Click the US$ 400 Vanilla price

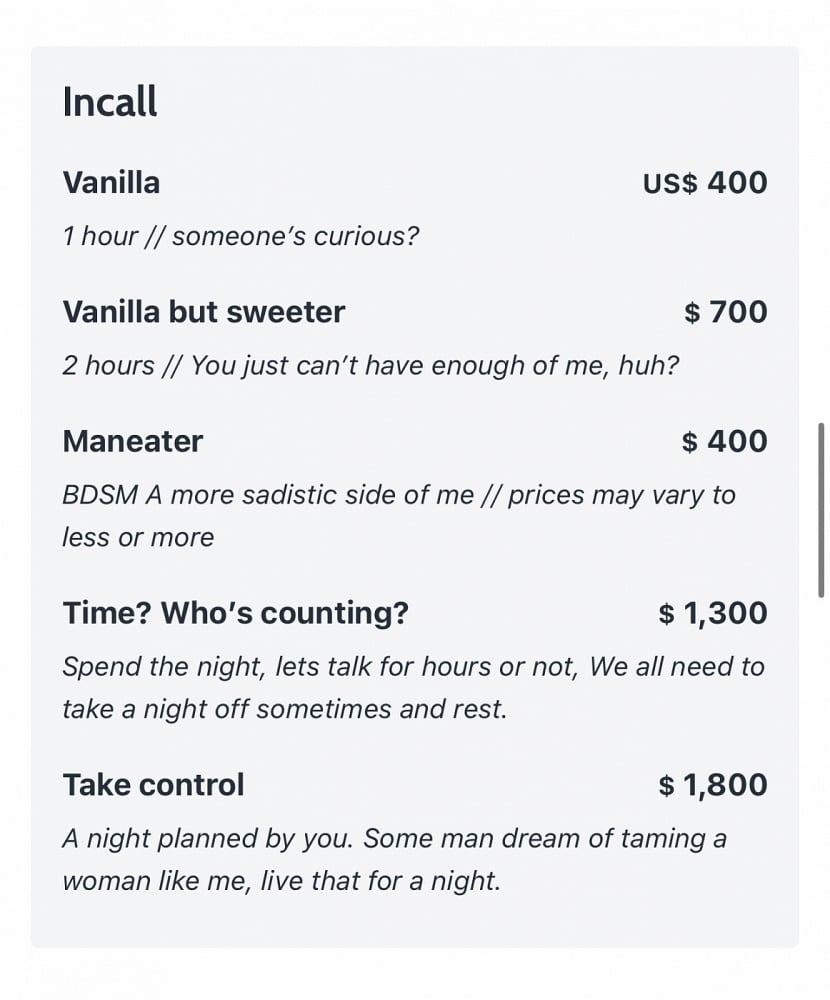pyautogui.click(x=705, y=183)
